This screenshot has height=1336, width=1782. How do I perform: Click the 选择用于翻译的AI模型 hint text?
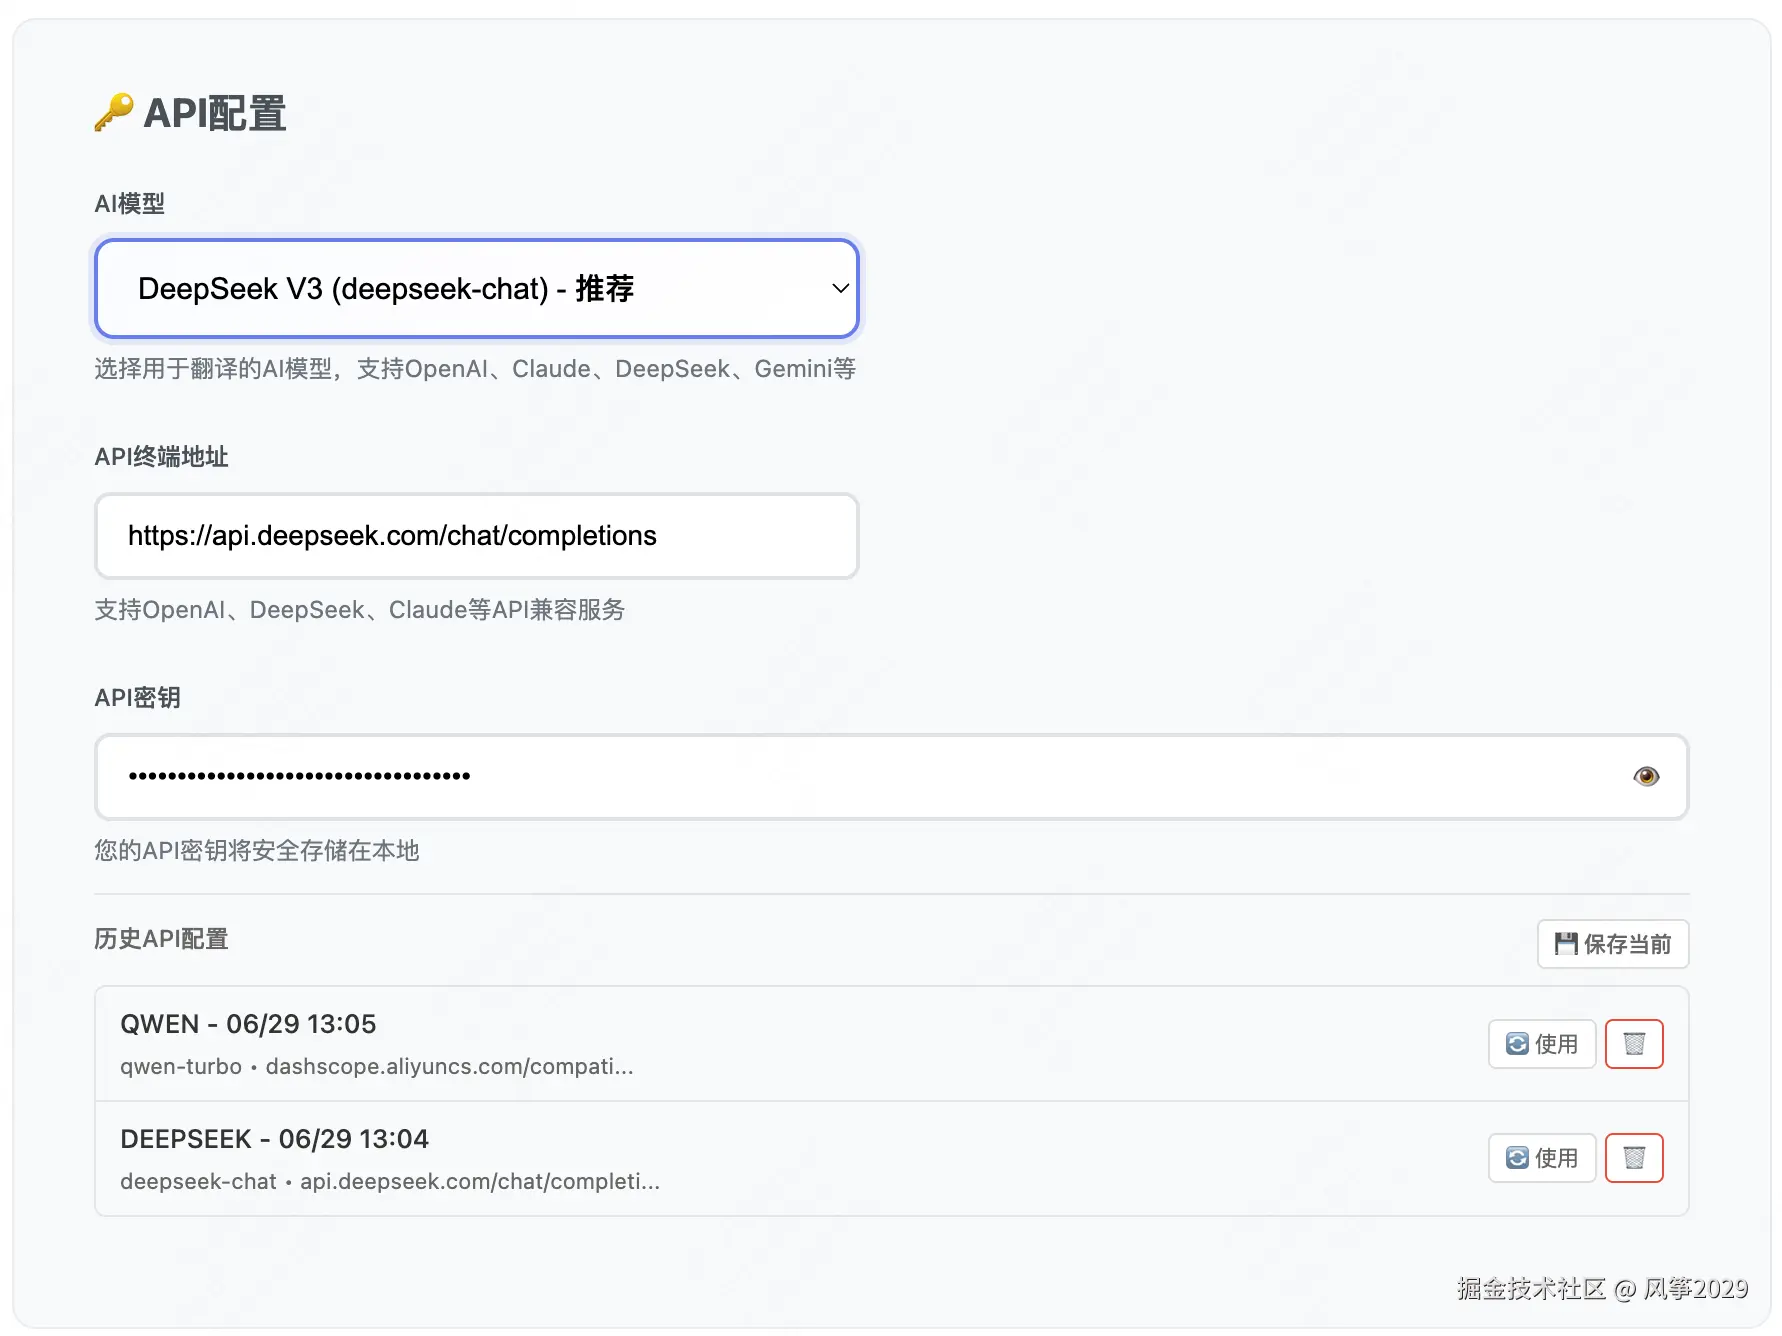(x=475, y=369)
